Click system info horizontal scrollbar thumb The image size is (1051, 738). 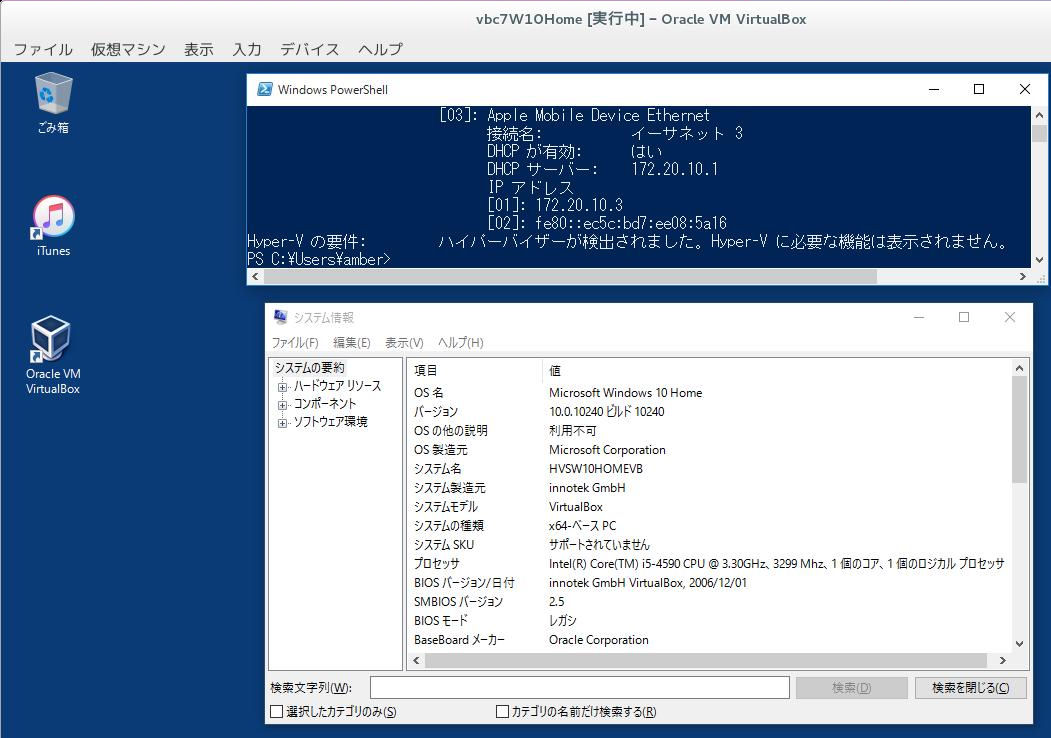click(706, 660)
